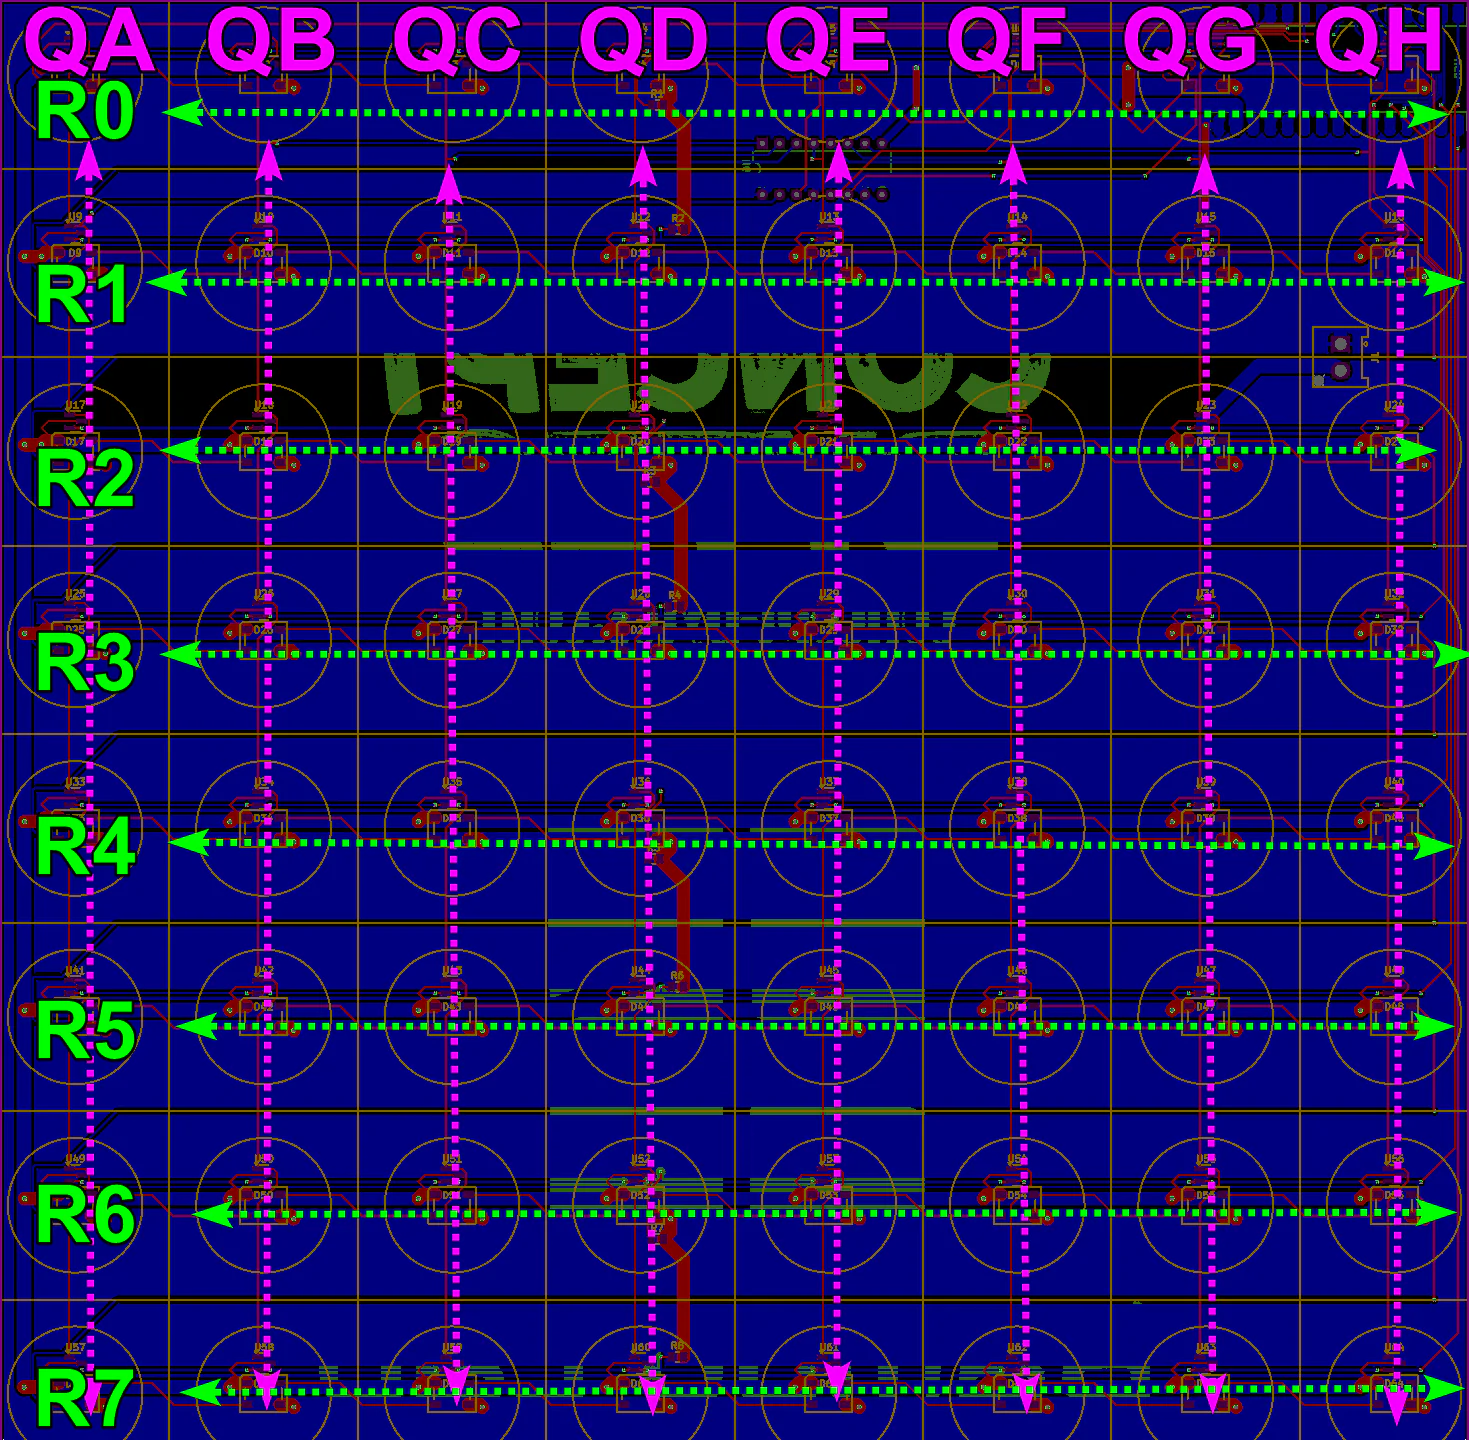The image size is (1469, 1440).
Task: Select the D20 LED footprint
Action: coord(640,450)
